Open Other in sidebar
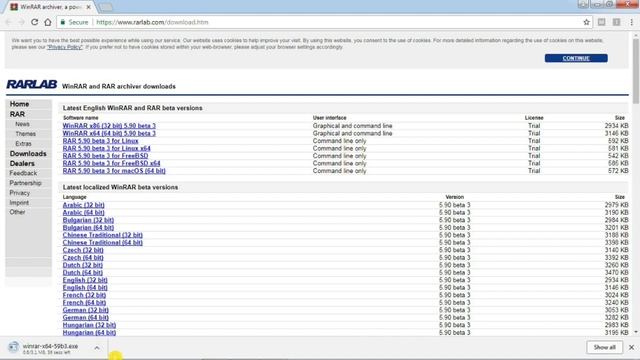 (18, 212)
